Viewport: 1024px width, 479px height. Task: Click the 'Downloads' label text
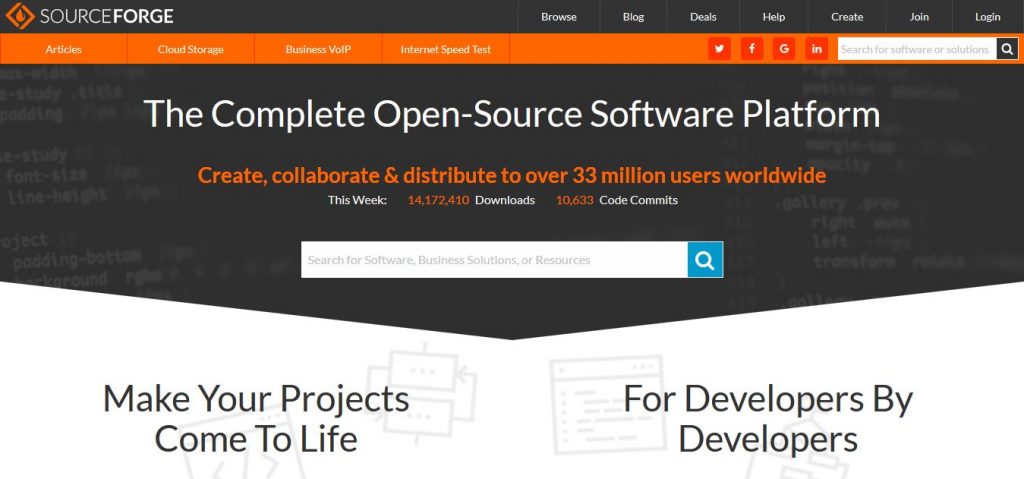[x=505, y=200]
